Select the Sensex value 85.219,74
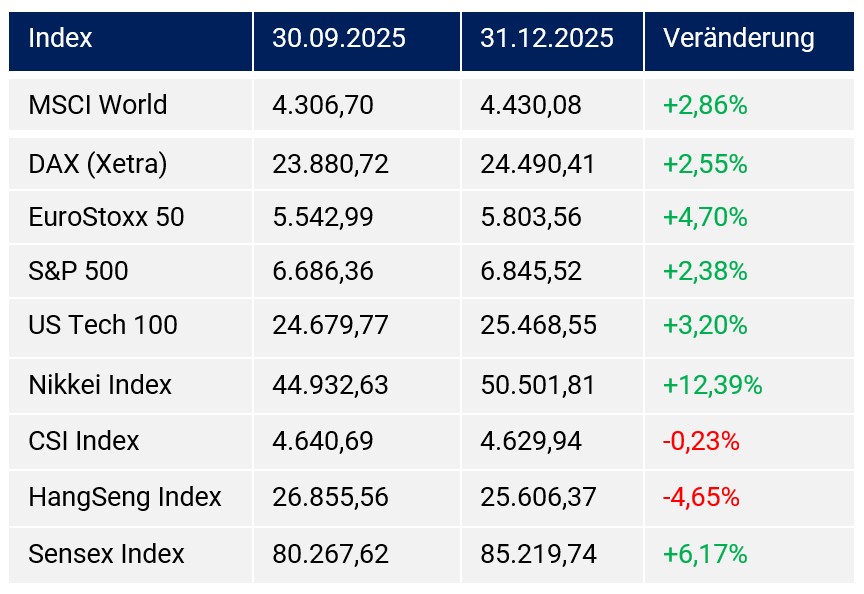864x594 pixels. tap(537, 554)
